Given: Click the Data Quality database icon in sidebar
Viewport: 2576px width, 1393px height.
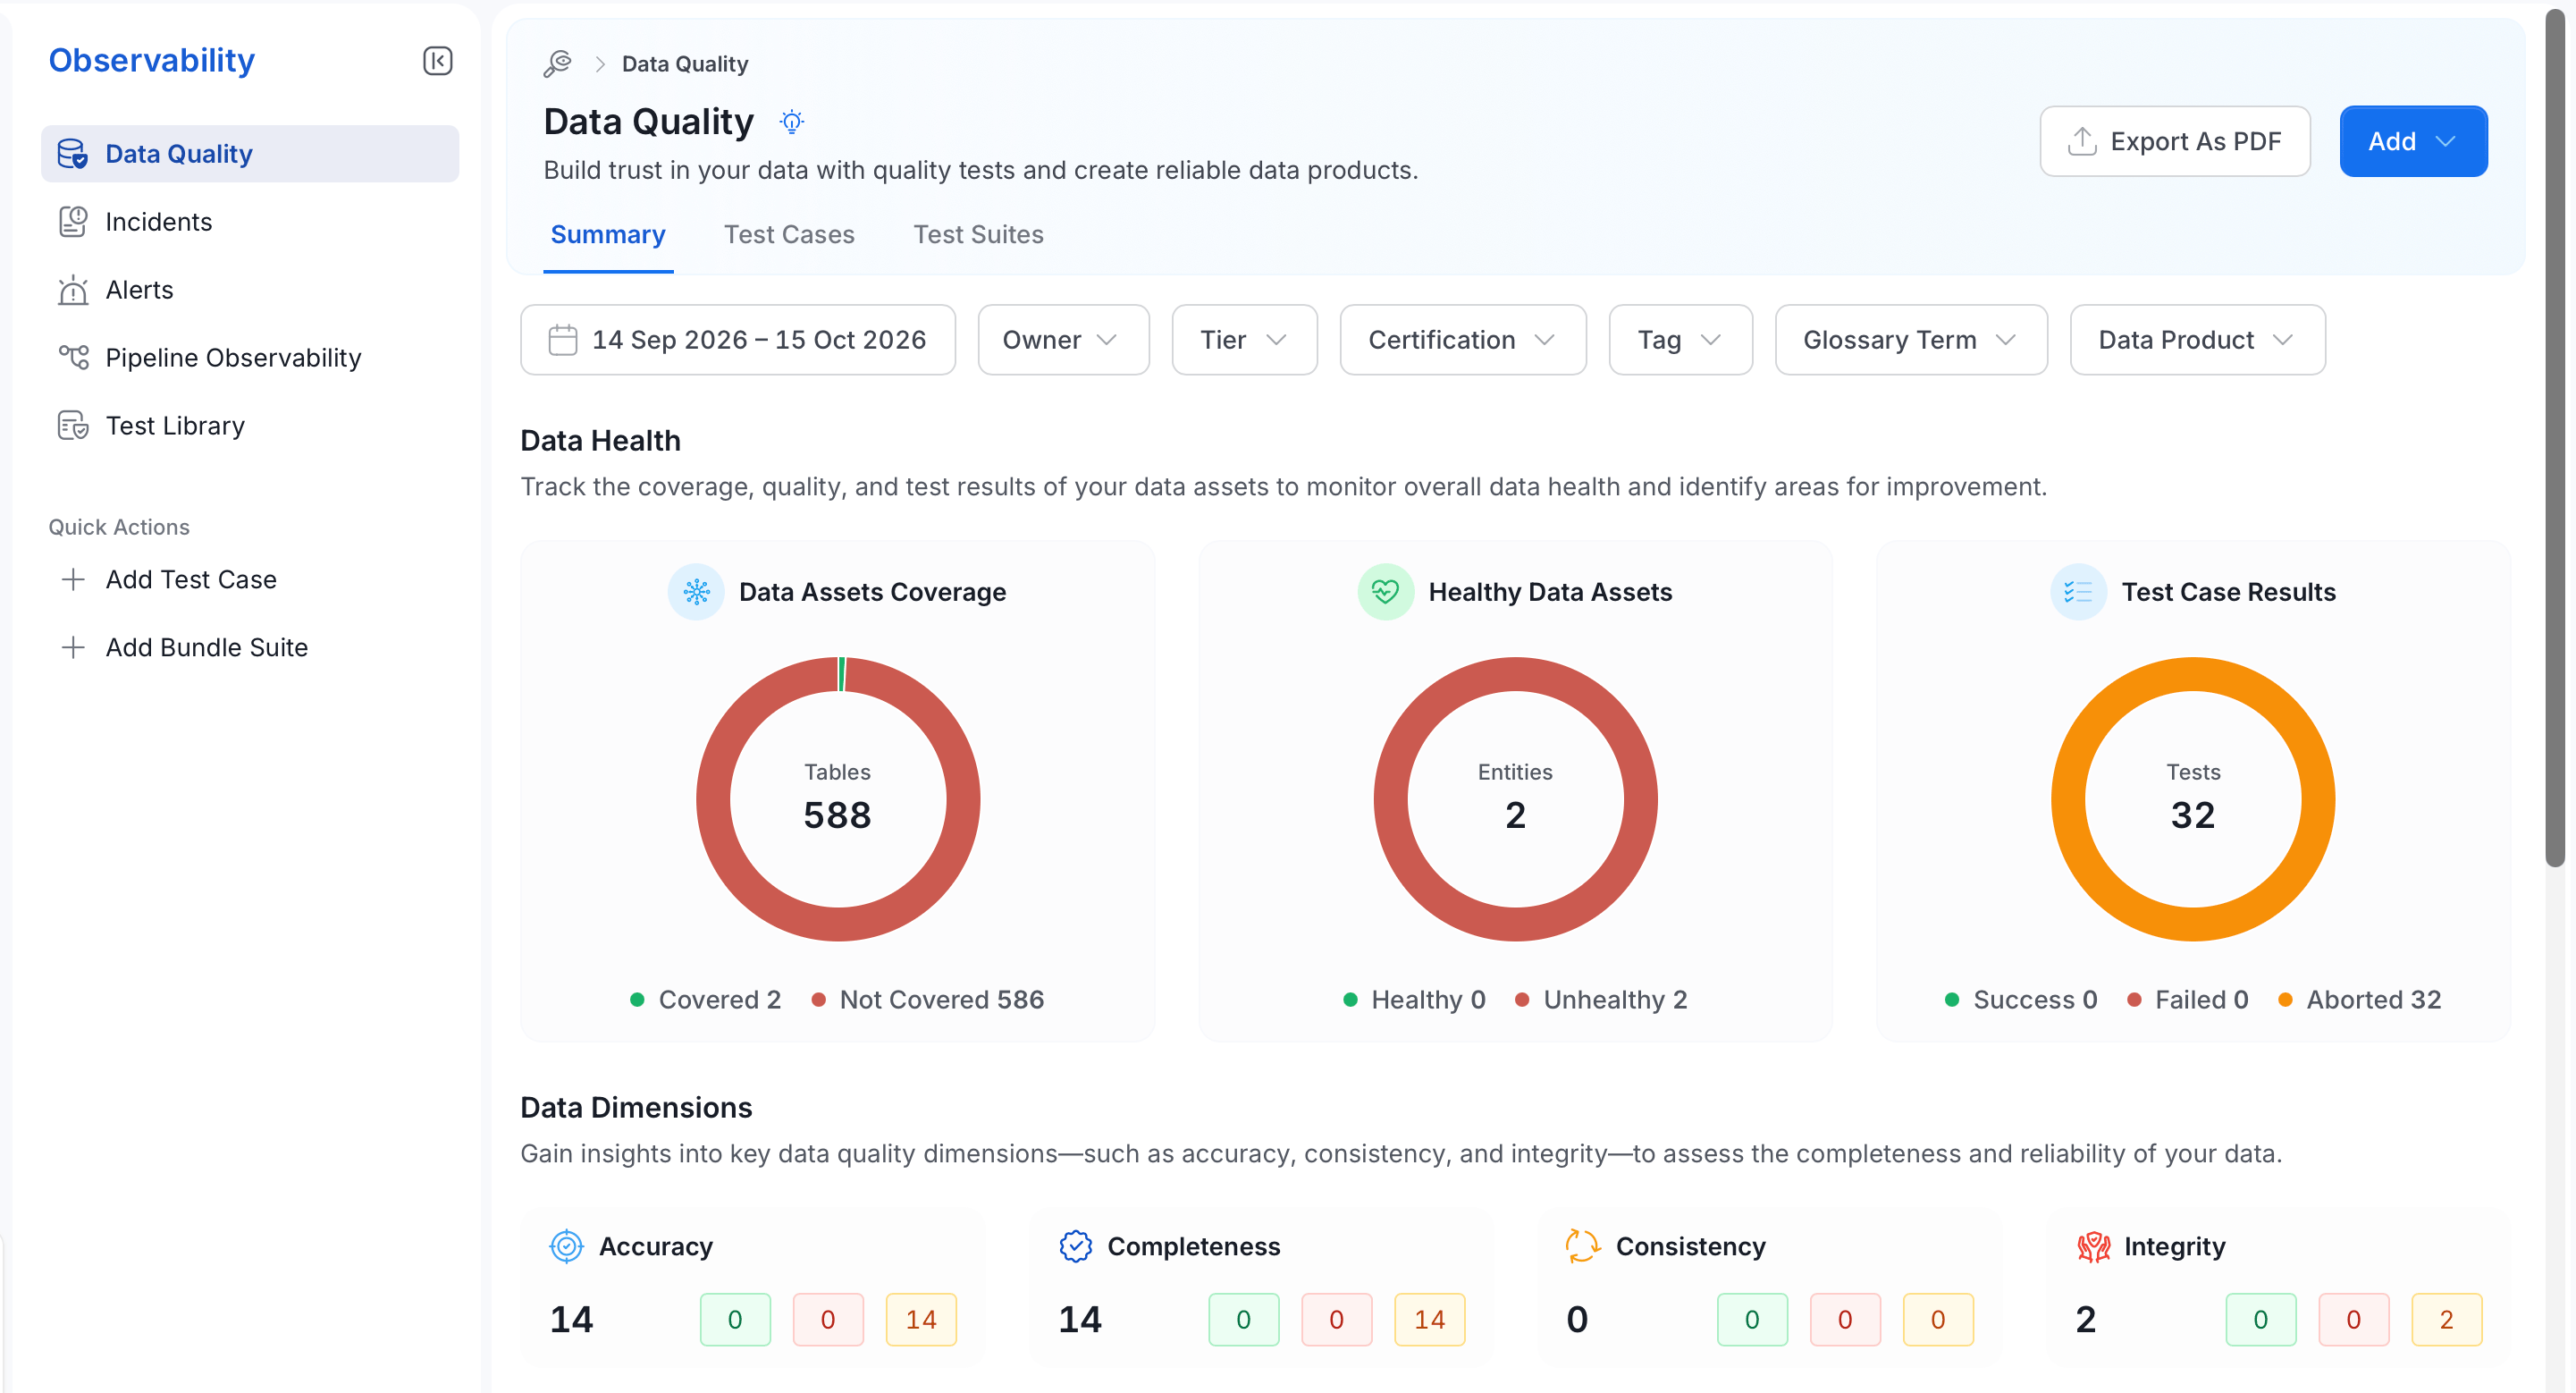Looking at the screenshot, I should 72,154.
